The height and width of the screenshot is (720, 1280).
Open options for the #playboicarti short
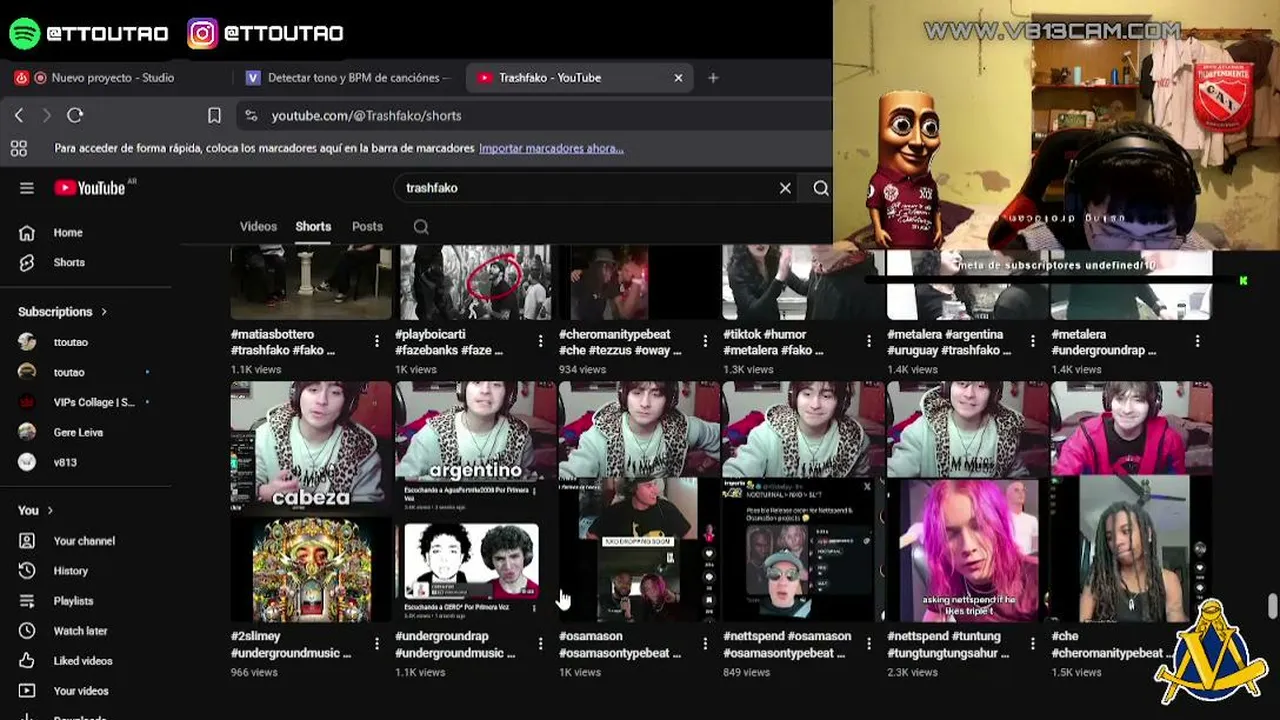point(540,342)
